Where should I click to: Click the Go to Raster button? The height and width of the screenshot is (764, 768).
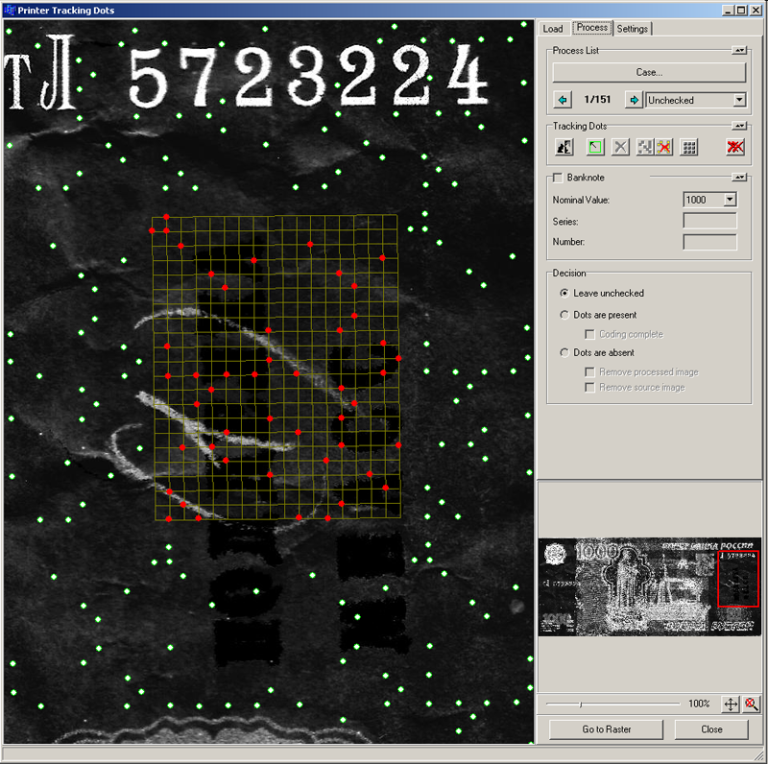pyautogui.click(x=606, y=729)
